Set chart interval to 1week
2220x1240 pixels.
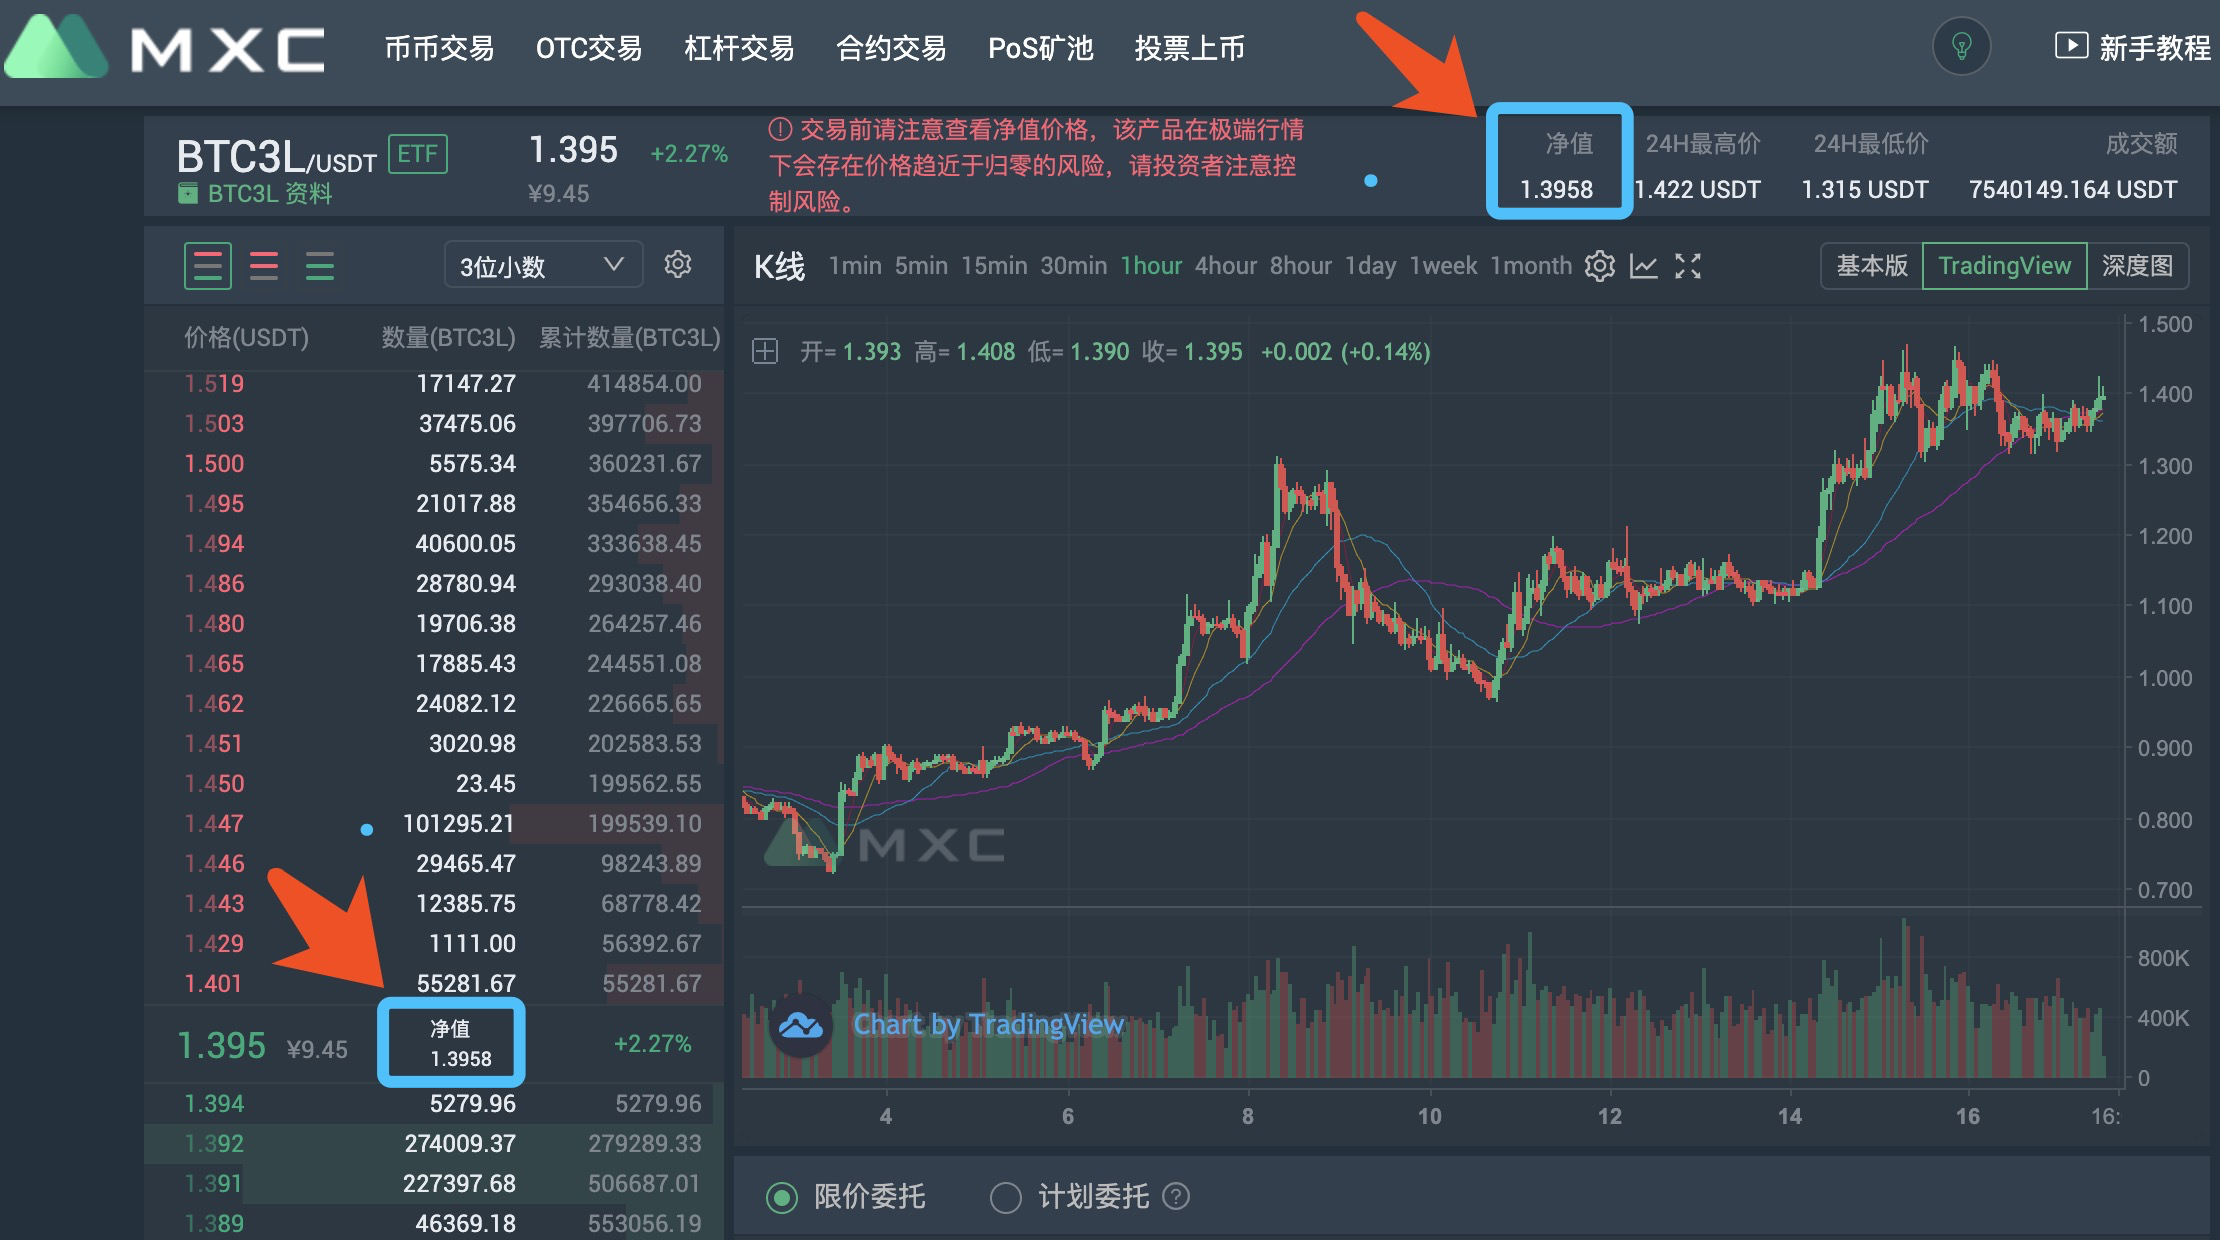1443,266
